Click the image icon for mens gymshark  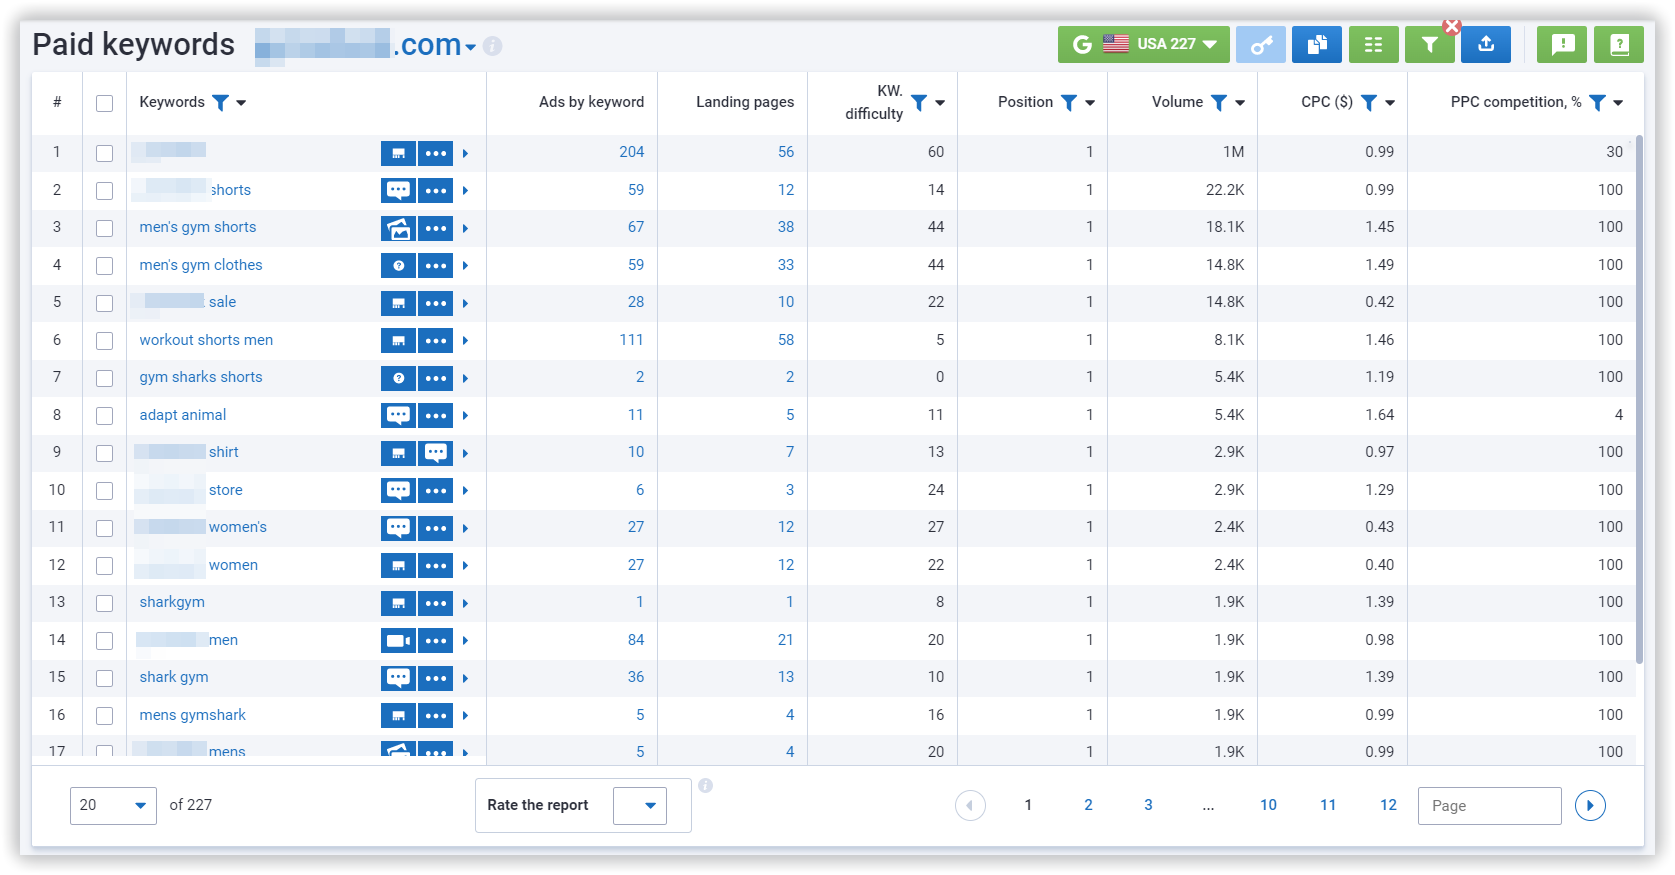coord(398,715)
